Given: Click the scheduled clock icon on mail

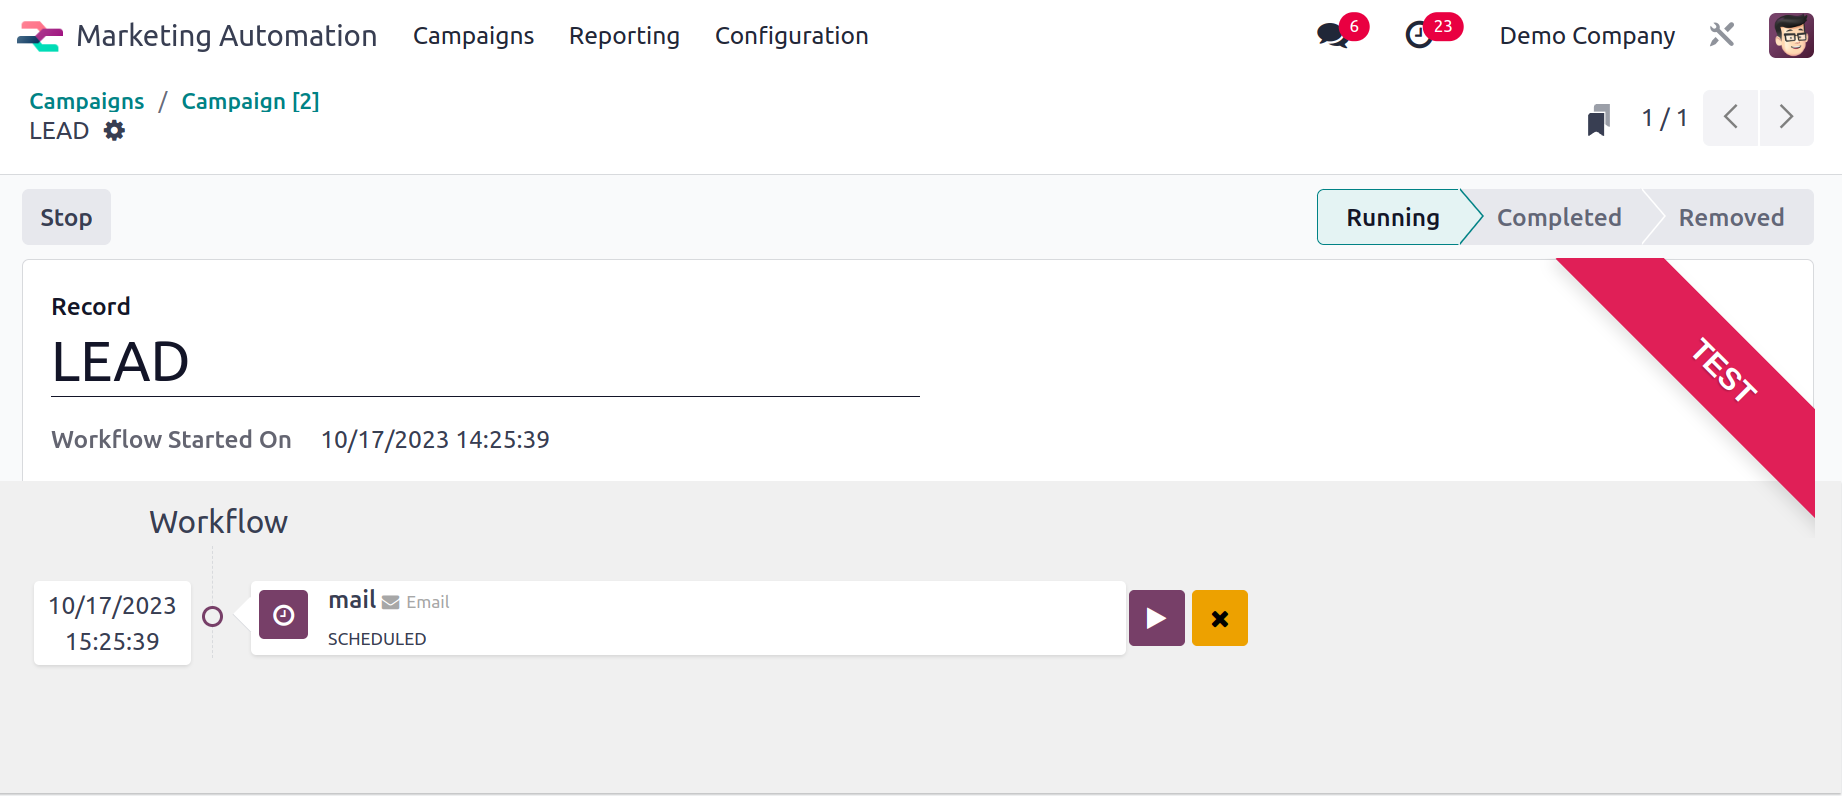Looking at the screenshot, I should [x=283, y=614].
